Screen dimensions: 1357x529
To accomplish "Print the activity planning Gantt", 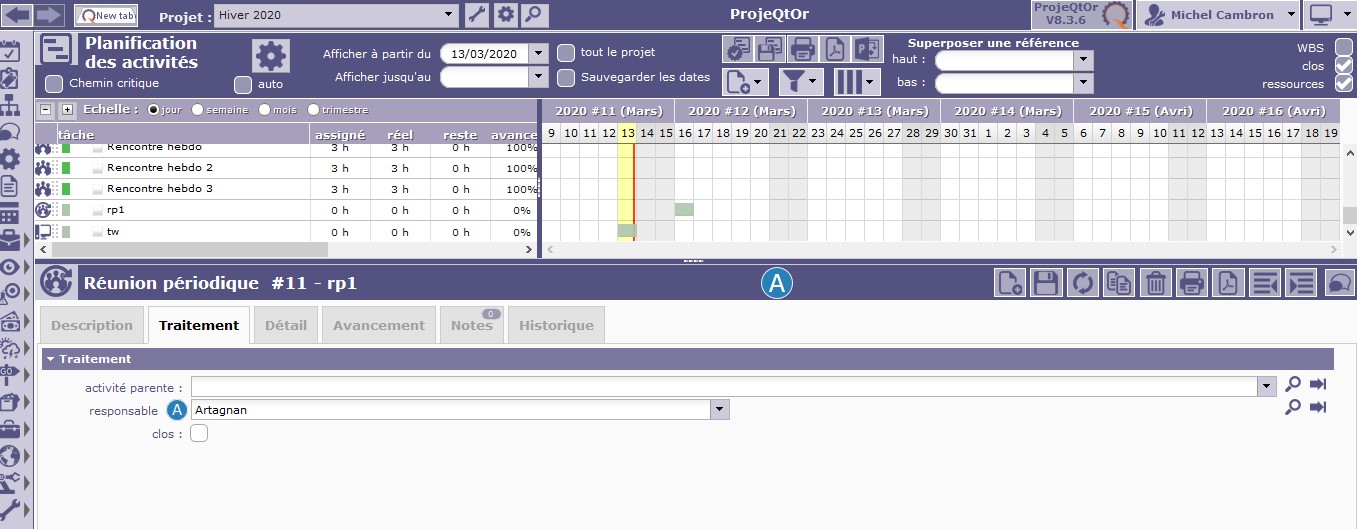I will [802, 48].
